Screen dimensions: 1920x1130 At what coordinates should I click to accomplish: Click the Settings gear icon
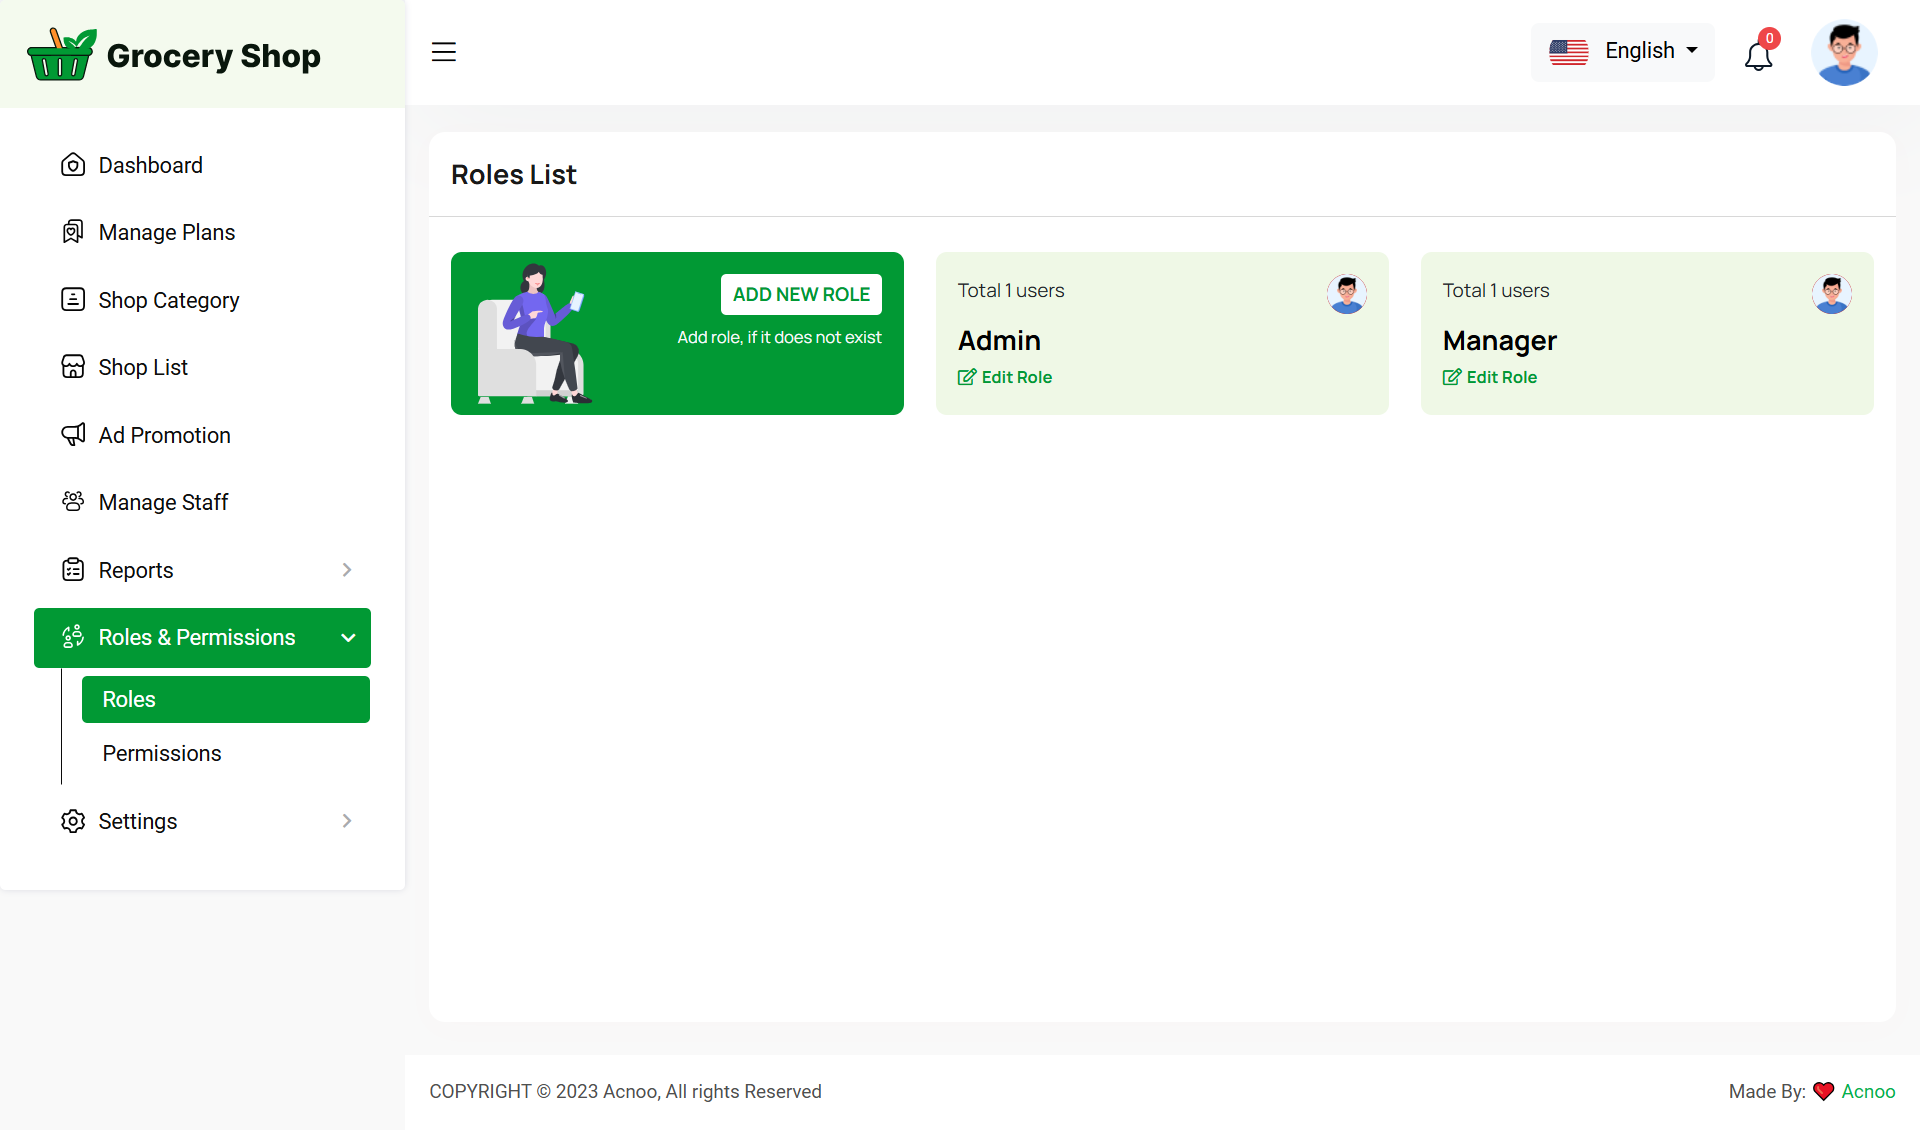[73, 821]
